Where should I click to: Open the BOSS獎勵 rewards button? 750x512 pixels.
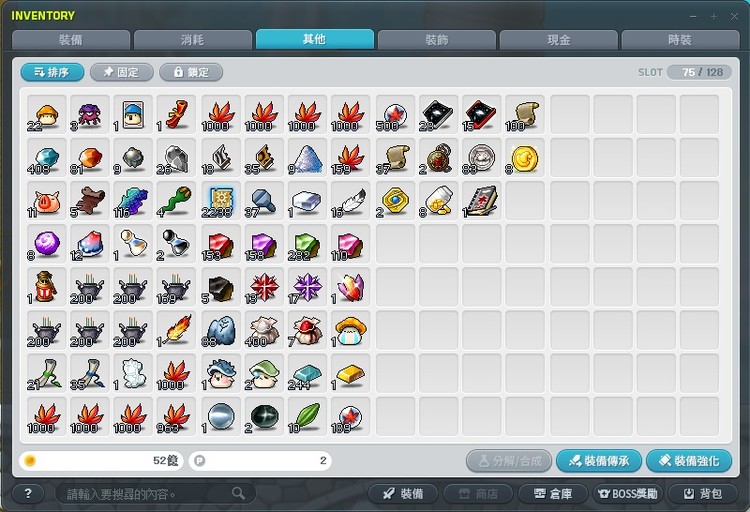[x=628, y=494]
